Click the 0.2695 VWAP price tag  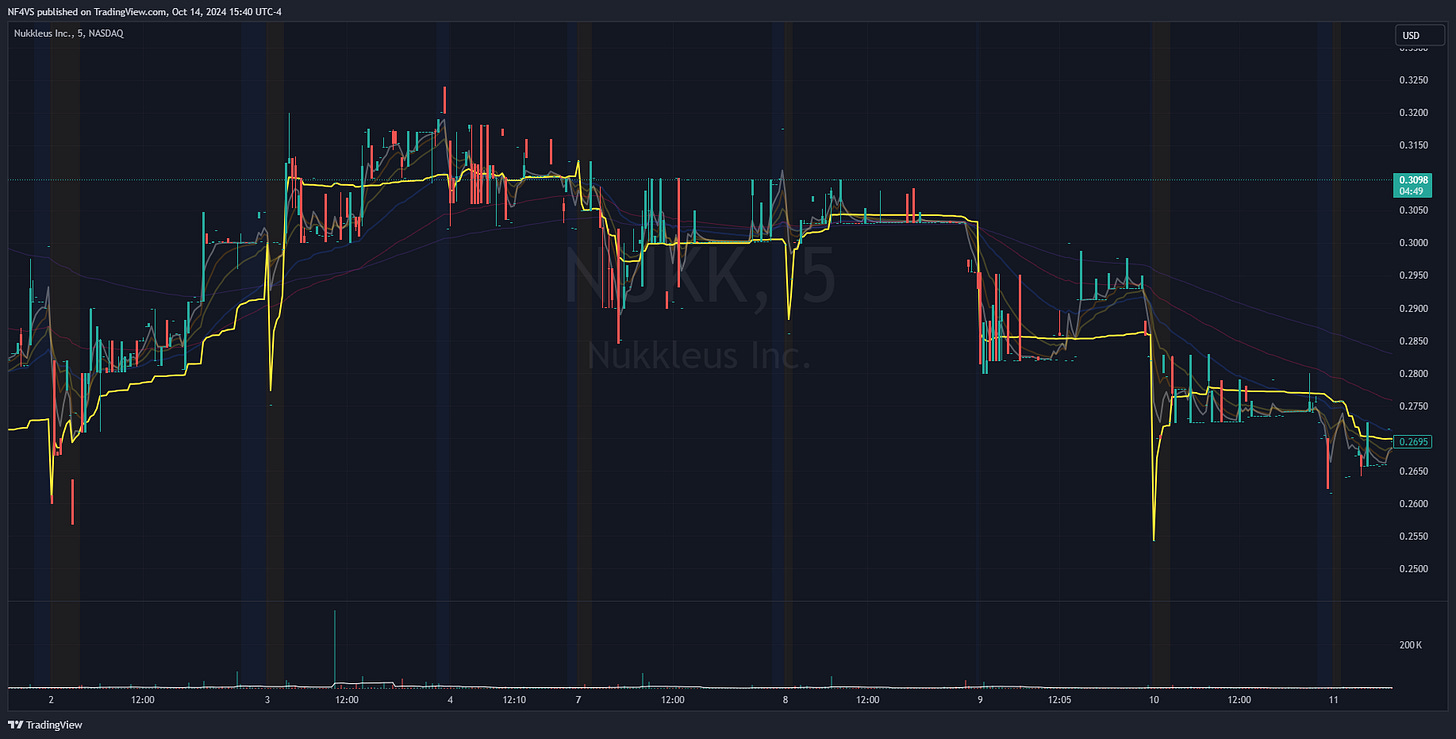[x=1414, y=441]
